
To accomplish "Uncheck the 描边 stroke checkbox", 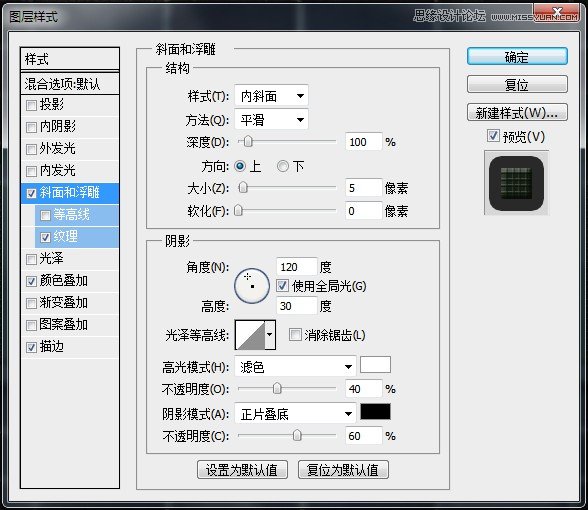I will (32, 347).
